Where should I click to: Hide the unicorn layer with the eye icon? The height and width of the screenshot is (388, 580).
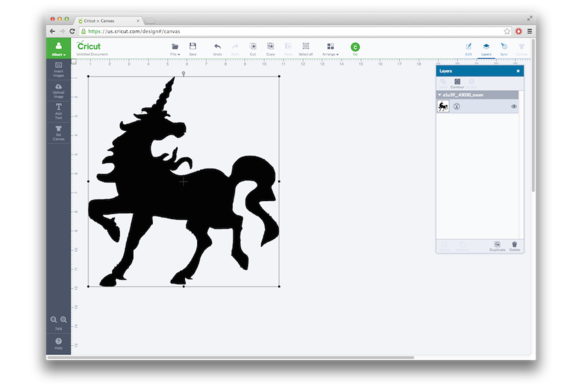point(514,107)
